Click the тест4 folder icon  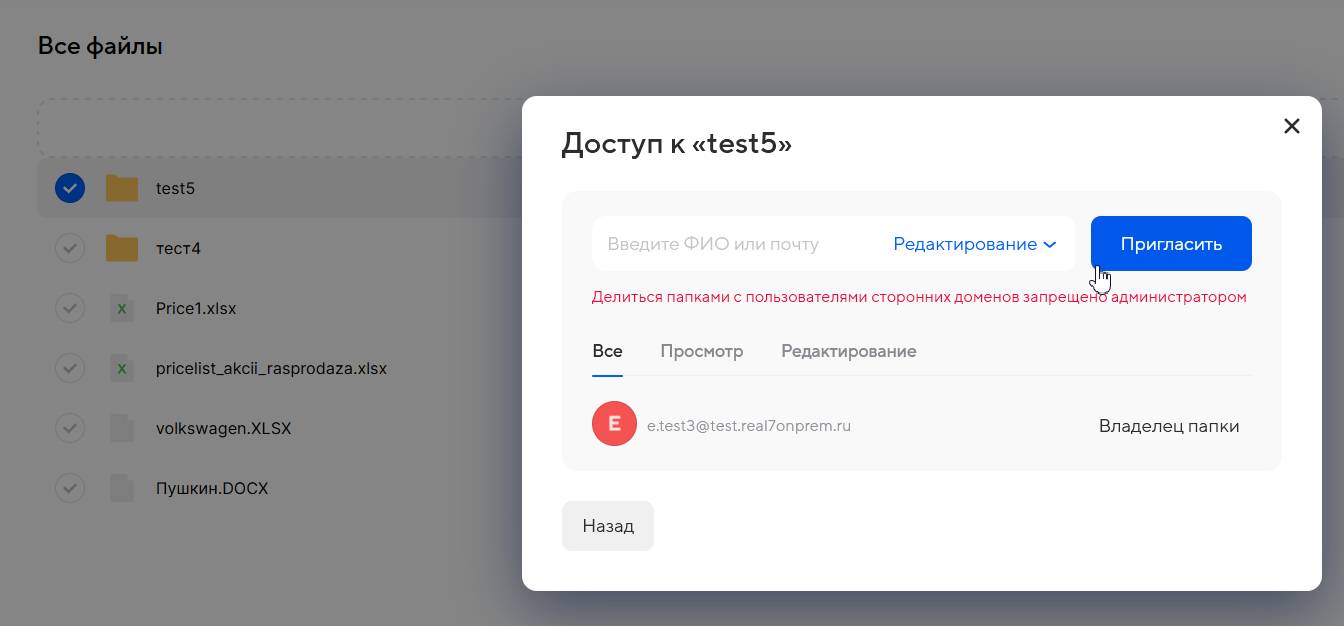point(122,248)
